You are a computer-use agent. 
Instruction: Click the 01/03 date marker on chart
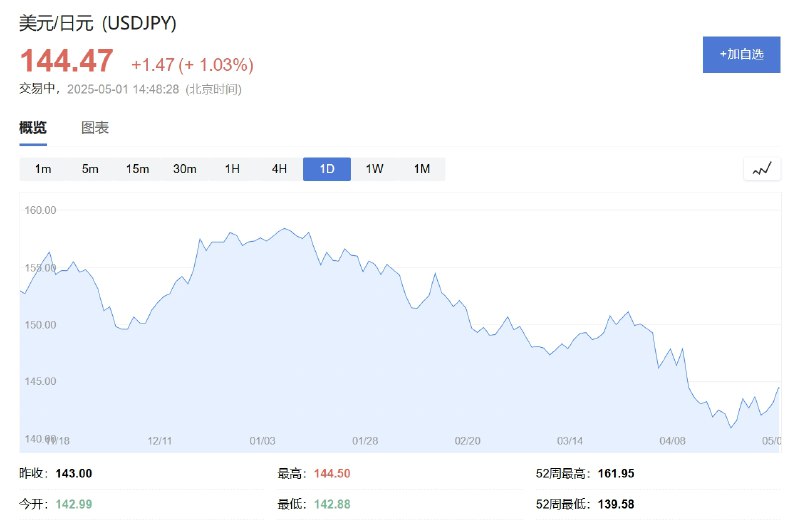262,441
